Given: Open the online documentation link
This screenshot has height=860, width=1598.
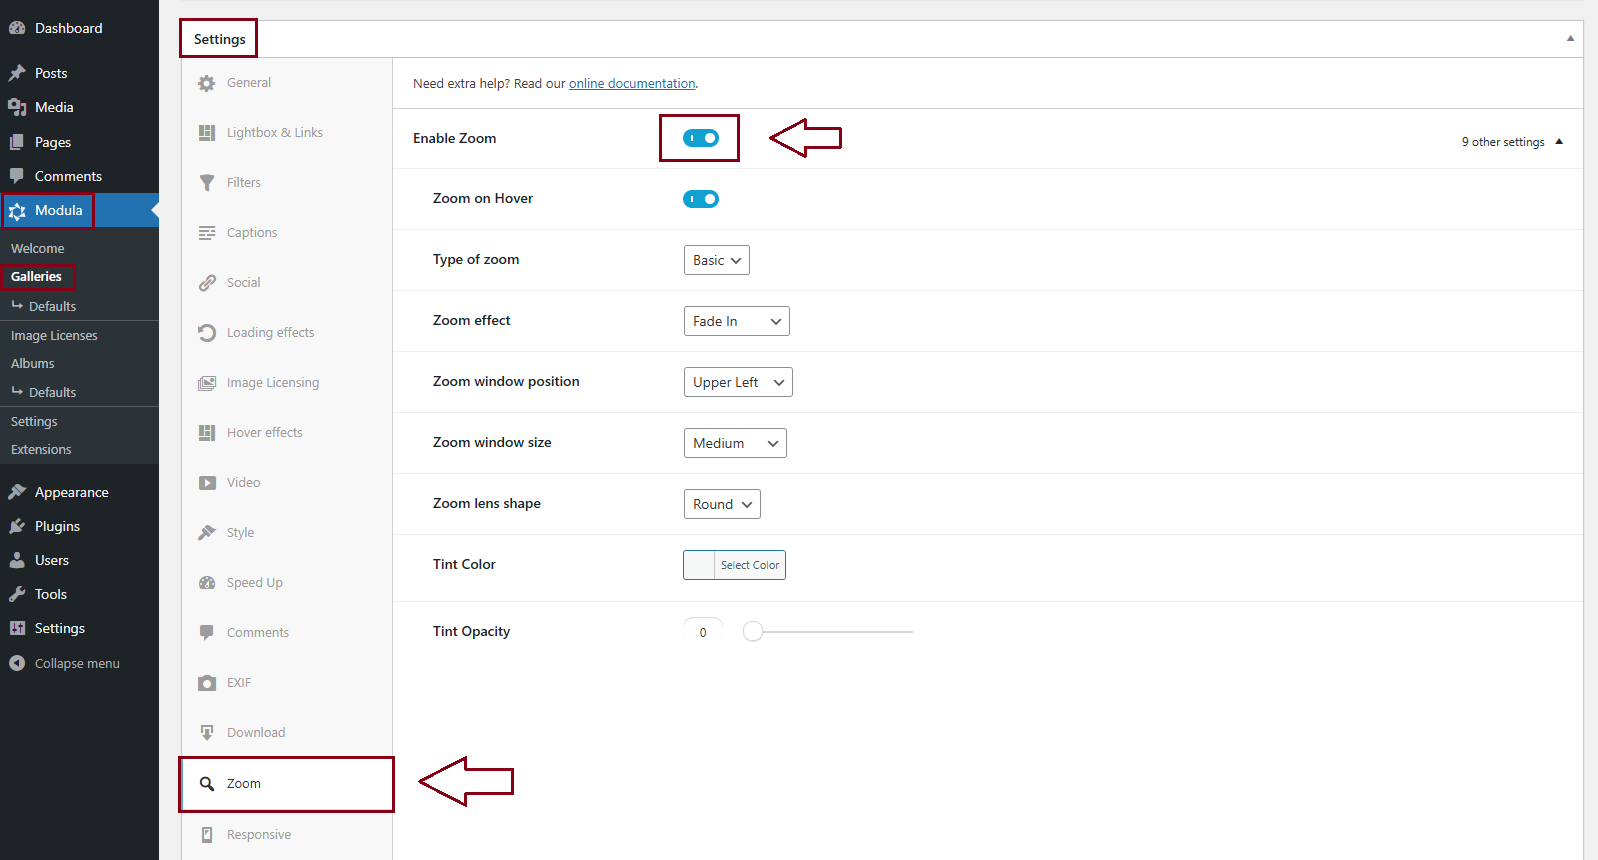Looking at the screenshot, I should coord(632,84).
